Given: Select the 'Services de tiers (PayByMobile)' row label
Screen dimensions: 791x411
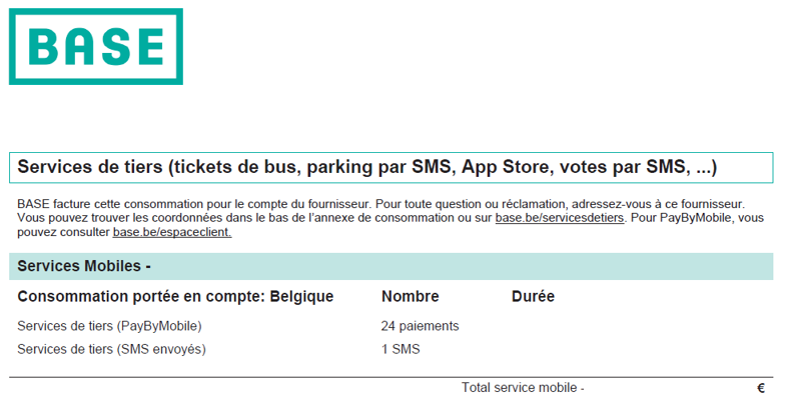Looking at the screenshot, I should pyautogui.click(x=110, y=326).
